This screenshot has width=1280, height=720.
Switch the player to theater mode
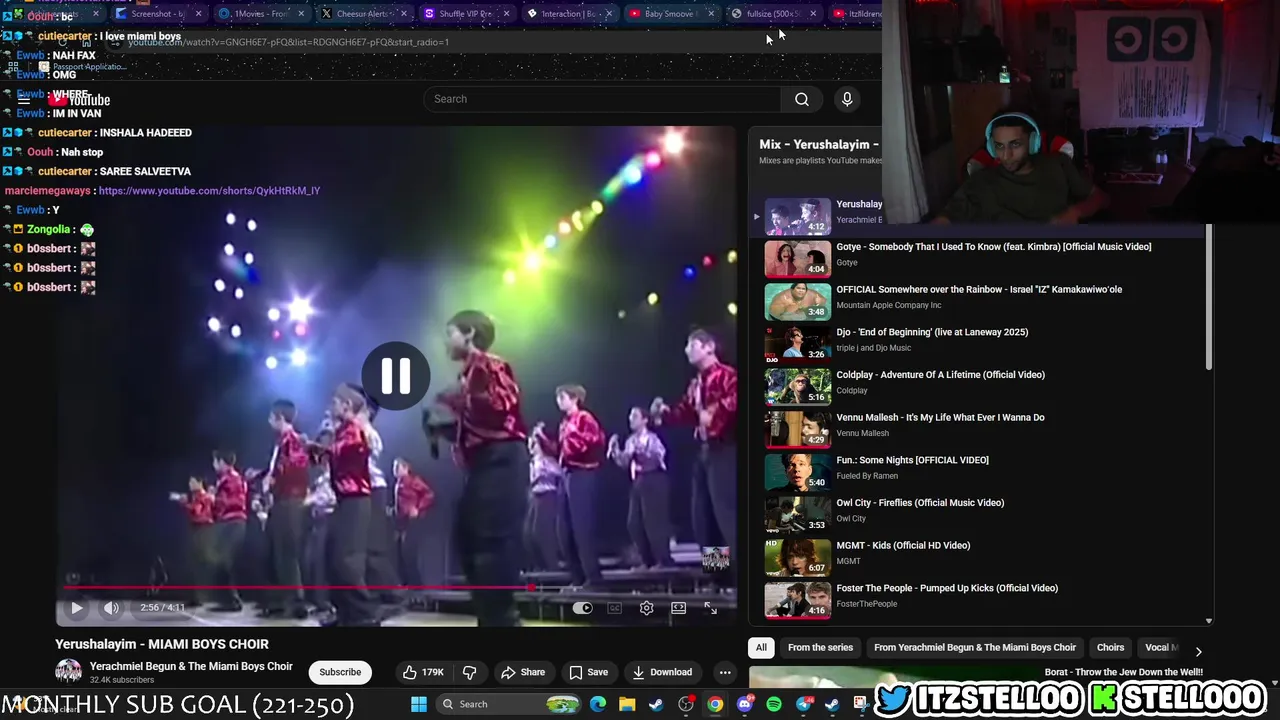point(679,608)
